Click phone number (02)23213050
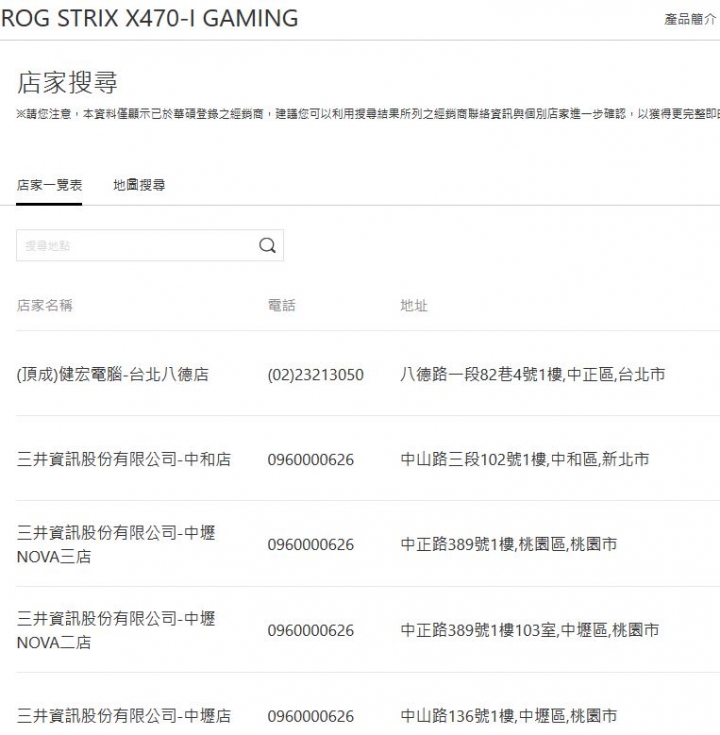The width and height of the screenshot is (720, 735). pos(315,375)
